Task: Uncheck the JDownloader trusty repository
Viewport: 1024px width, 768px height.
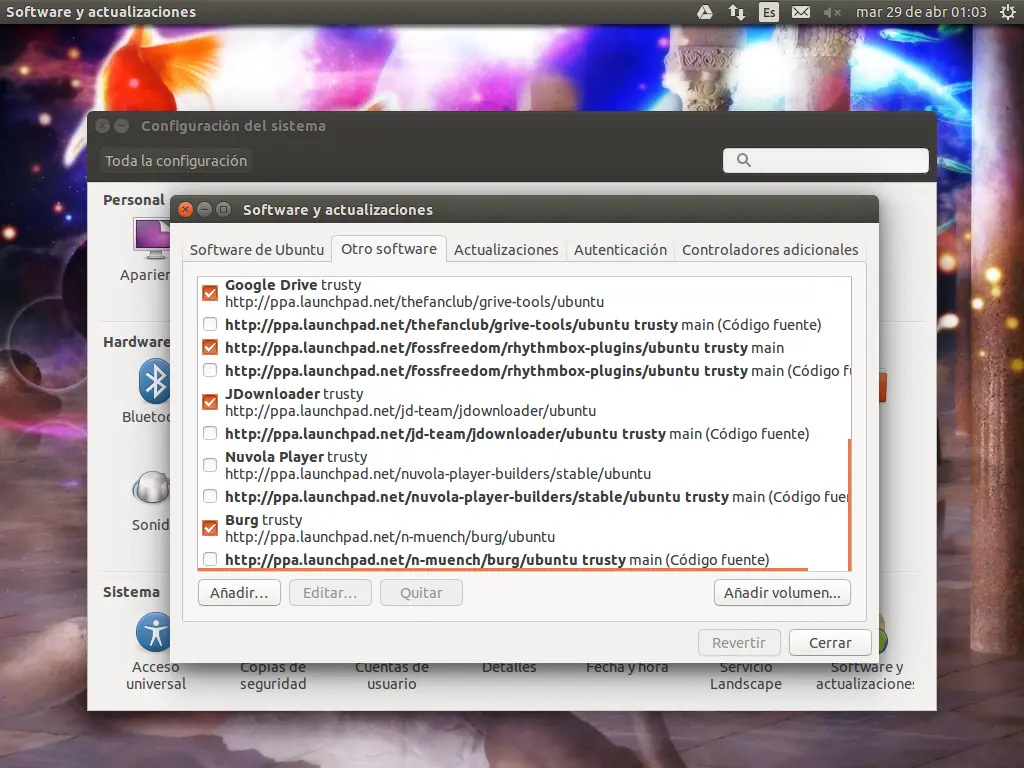Action: point(210,402)
